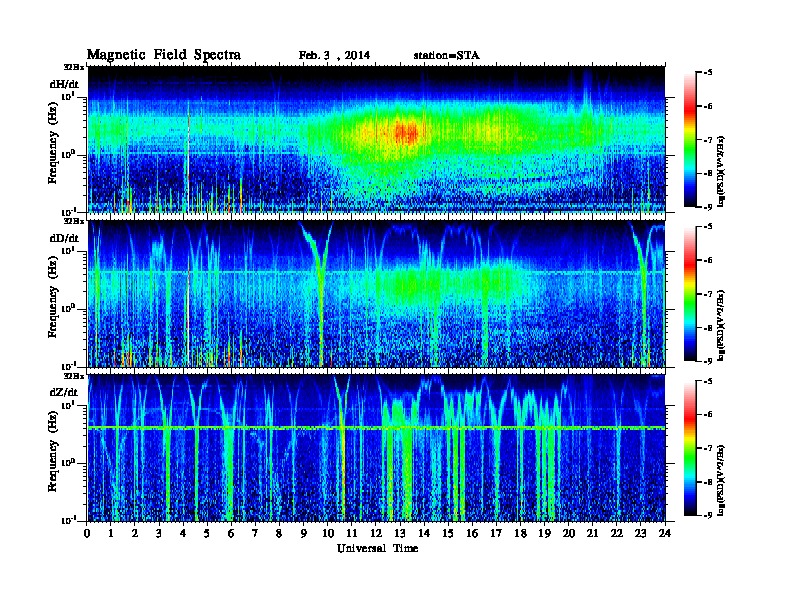Click the "-9" value on dH/dt color bar
The height and width of the screenshot is (612, 792).
(708, 207)
